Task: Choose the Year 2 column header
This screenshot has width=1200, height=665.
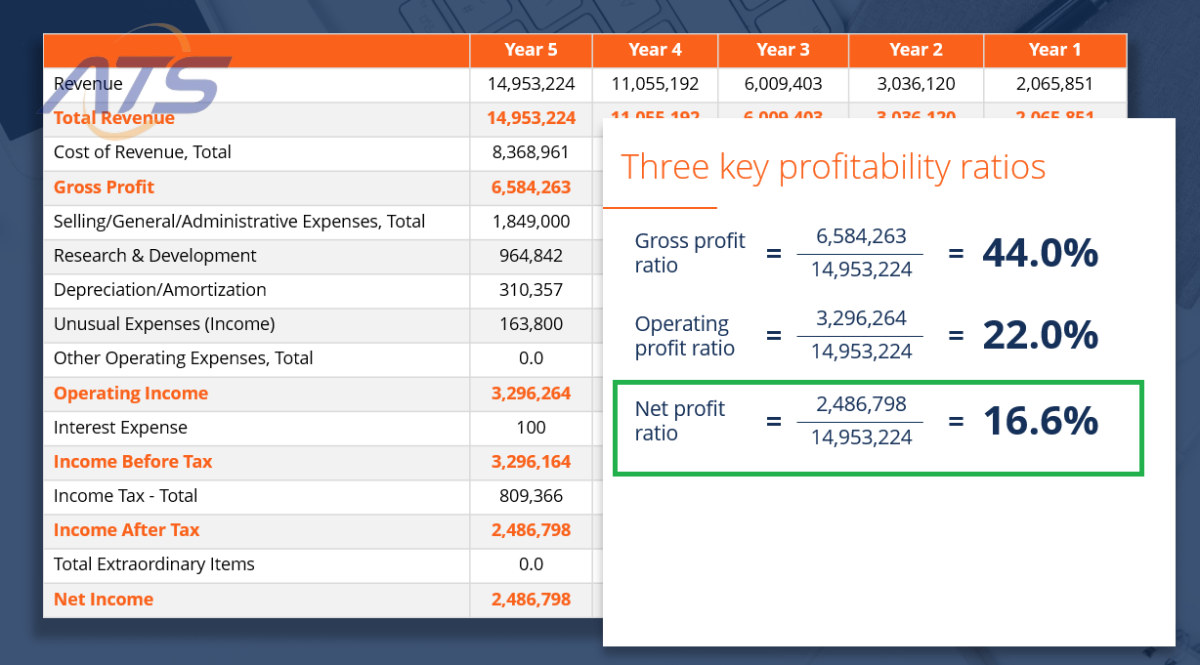Action: click(x=916, y=50)
